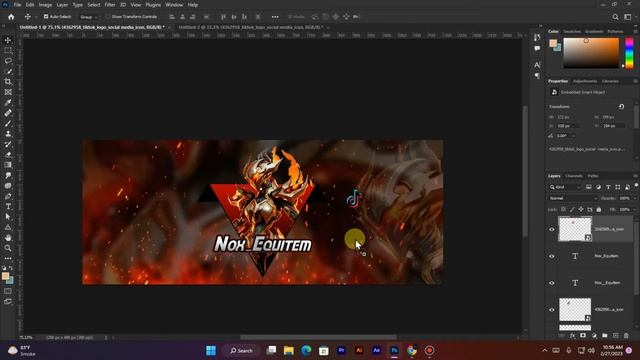Screen dimensions: 640x360
Task: Hide the second Nox_Equitem text layer
Action: [552, 283]
